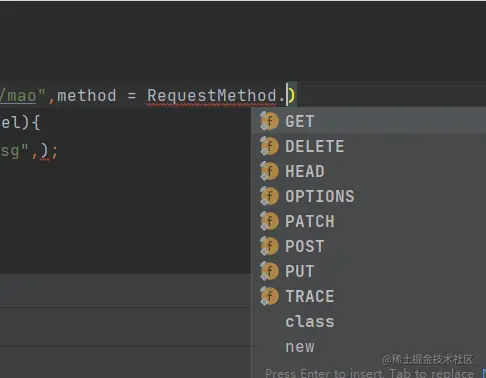Click the field icon beside GET
Image resolution: width=486 pixels, height=378 pixels.
pyautogui.click(x=269, y=121)
